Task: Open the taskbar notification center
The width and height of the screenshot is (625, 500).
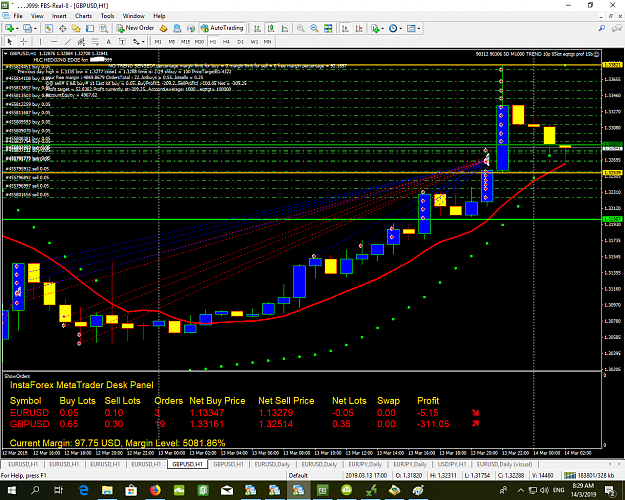Action: [x=609, y=490]
